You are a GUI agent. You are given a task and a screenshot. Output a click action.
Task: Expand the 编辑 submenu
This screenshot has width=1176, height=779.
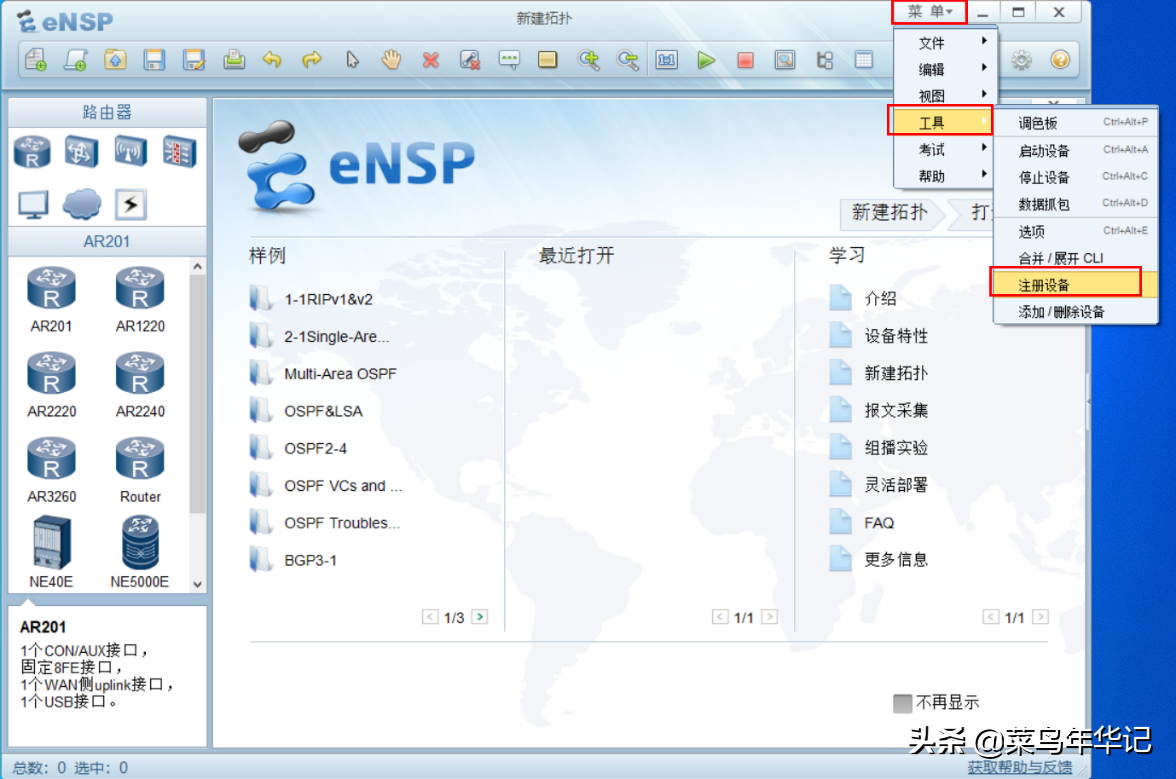[x=945, y=69]
